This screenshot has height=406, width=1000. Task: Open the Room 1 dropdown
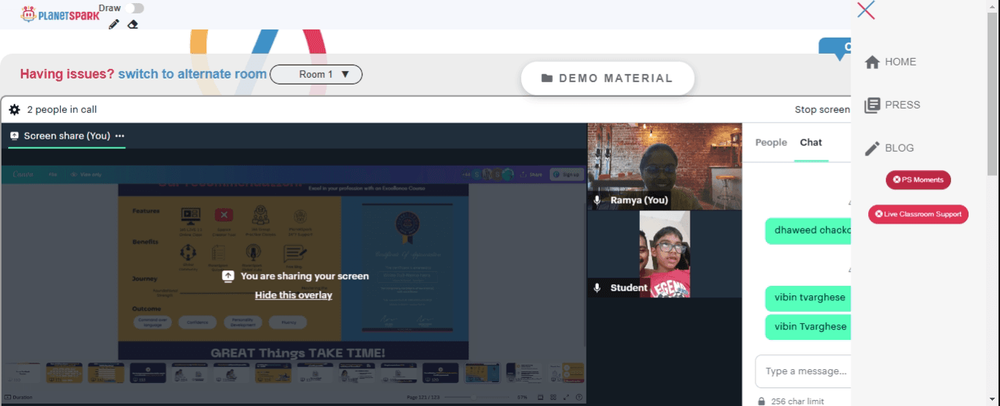316,75
